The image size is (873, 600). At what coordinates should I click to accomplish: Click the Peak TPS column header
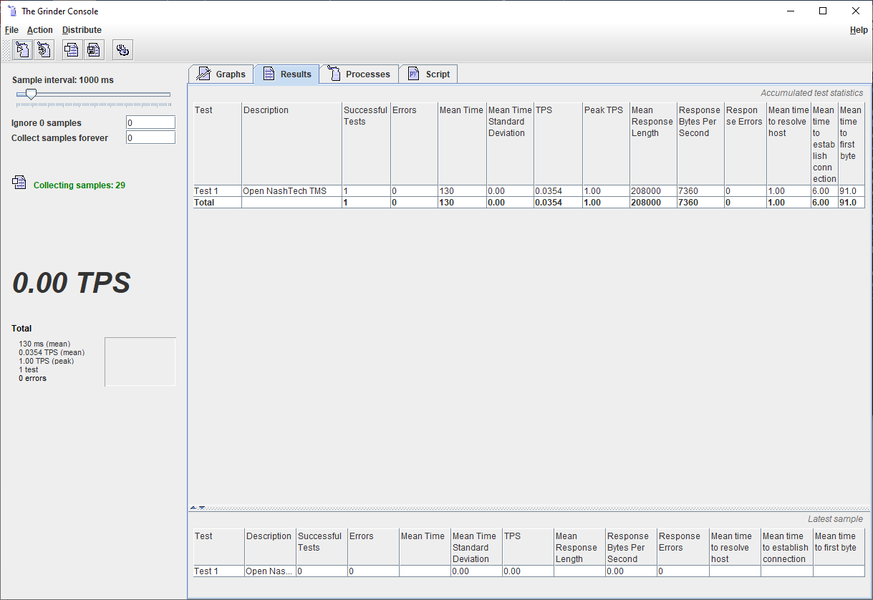click(x=604, y=110)
